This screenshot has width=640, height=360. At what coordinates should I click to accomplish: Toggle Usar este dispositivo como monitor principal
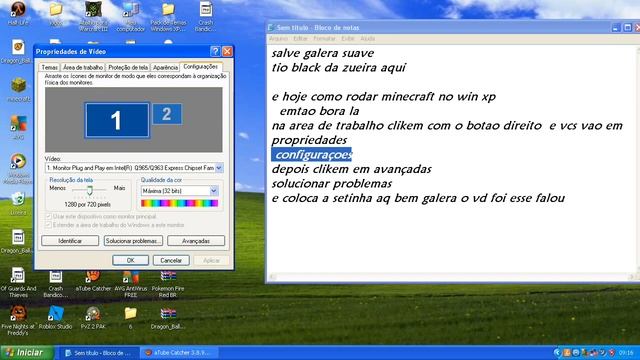click(x=48, y=216)
